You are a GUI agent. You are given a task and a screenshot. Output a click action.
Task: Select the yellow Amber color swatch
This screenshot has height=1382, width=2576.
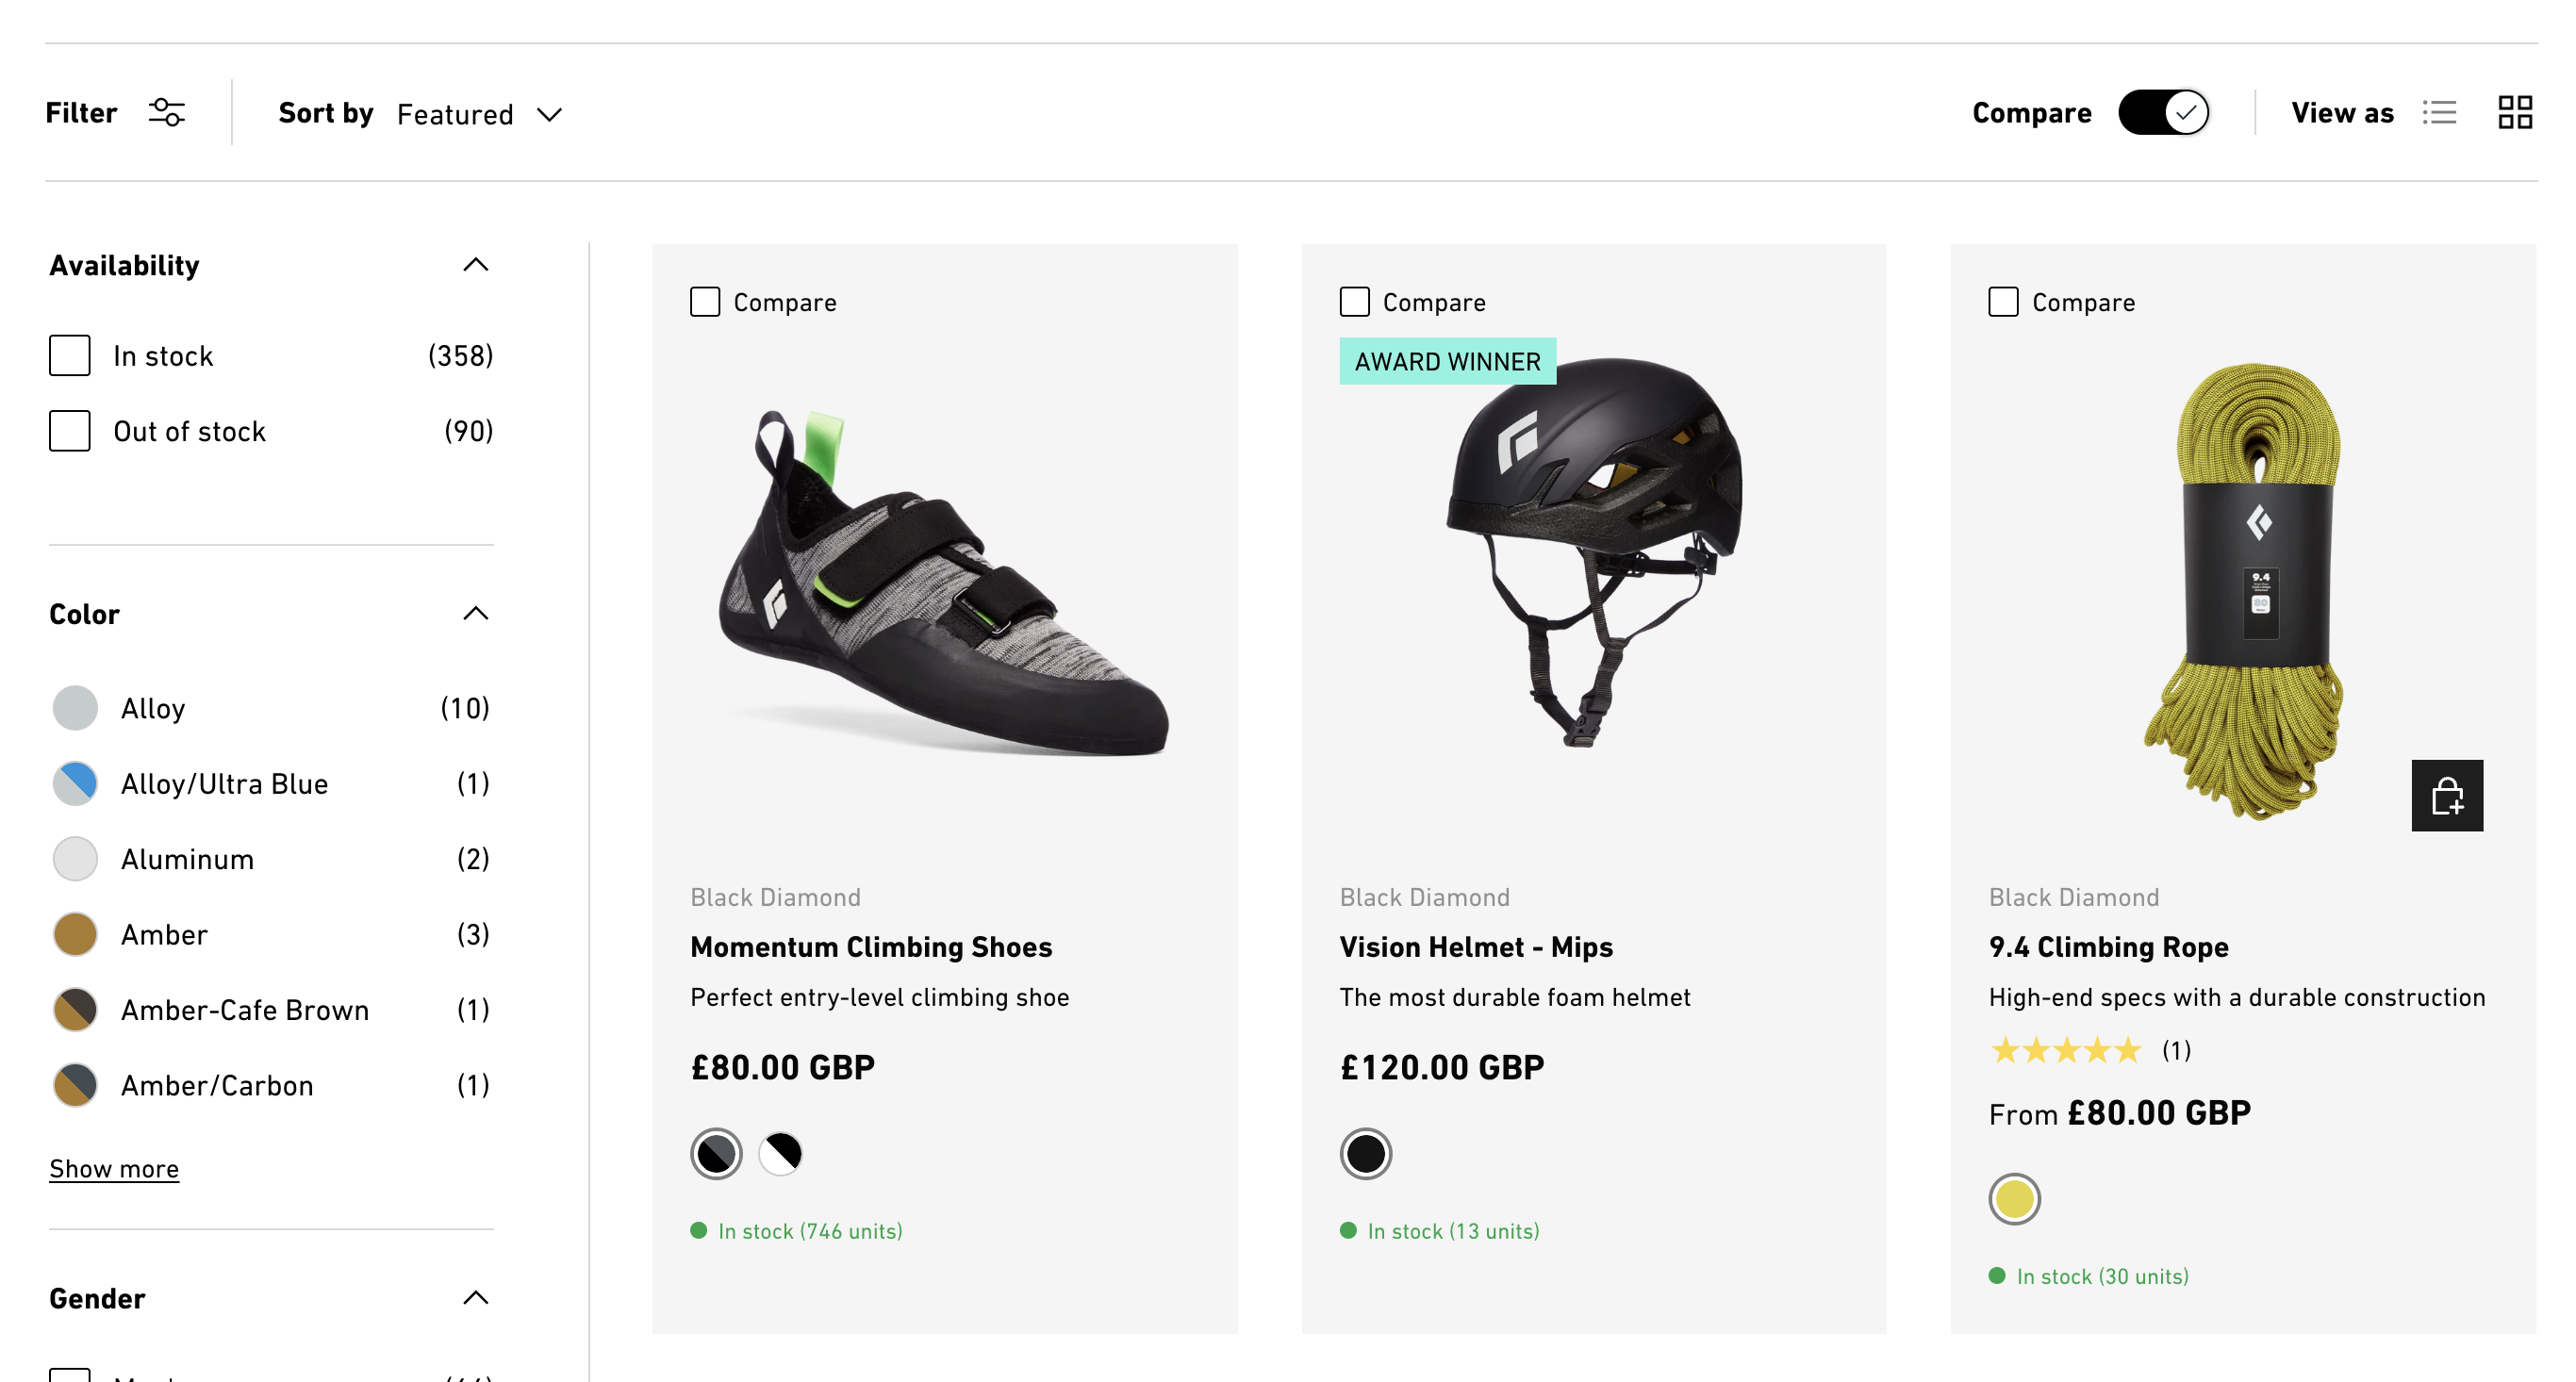[x=75, y=932]
